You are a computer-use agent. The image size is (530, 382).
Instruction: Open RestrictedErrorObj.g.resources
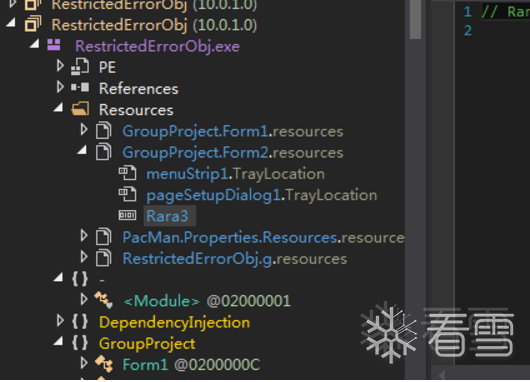click(235, 259)
